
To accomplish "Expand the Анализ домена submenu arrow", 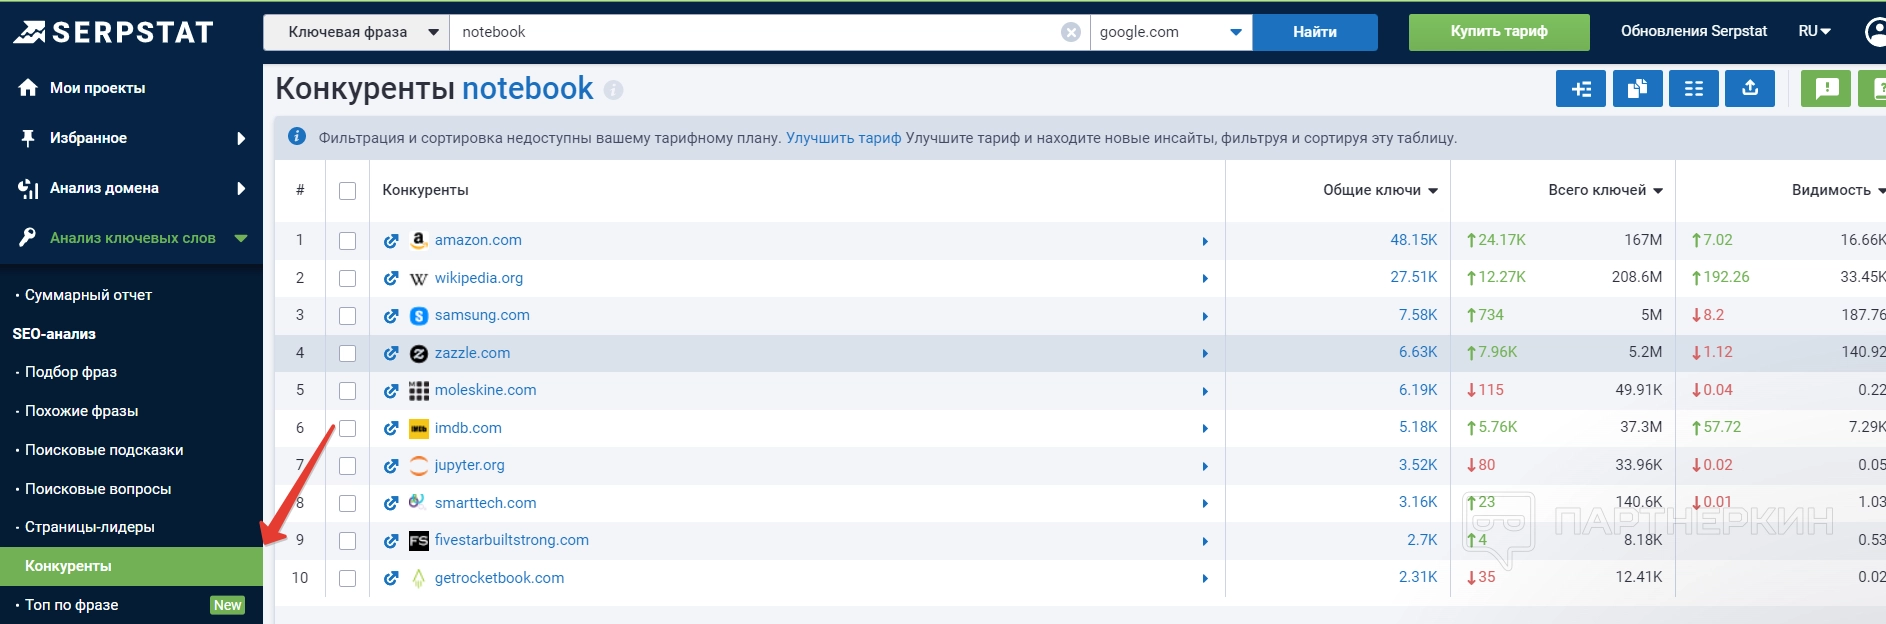I will point(241,188).
